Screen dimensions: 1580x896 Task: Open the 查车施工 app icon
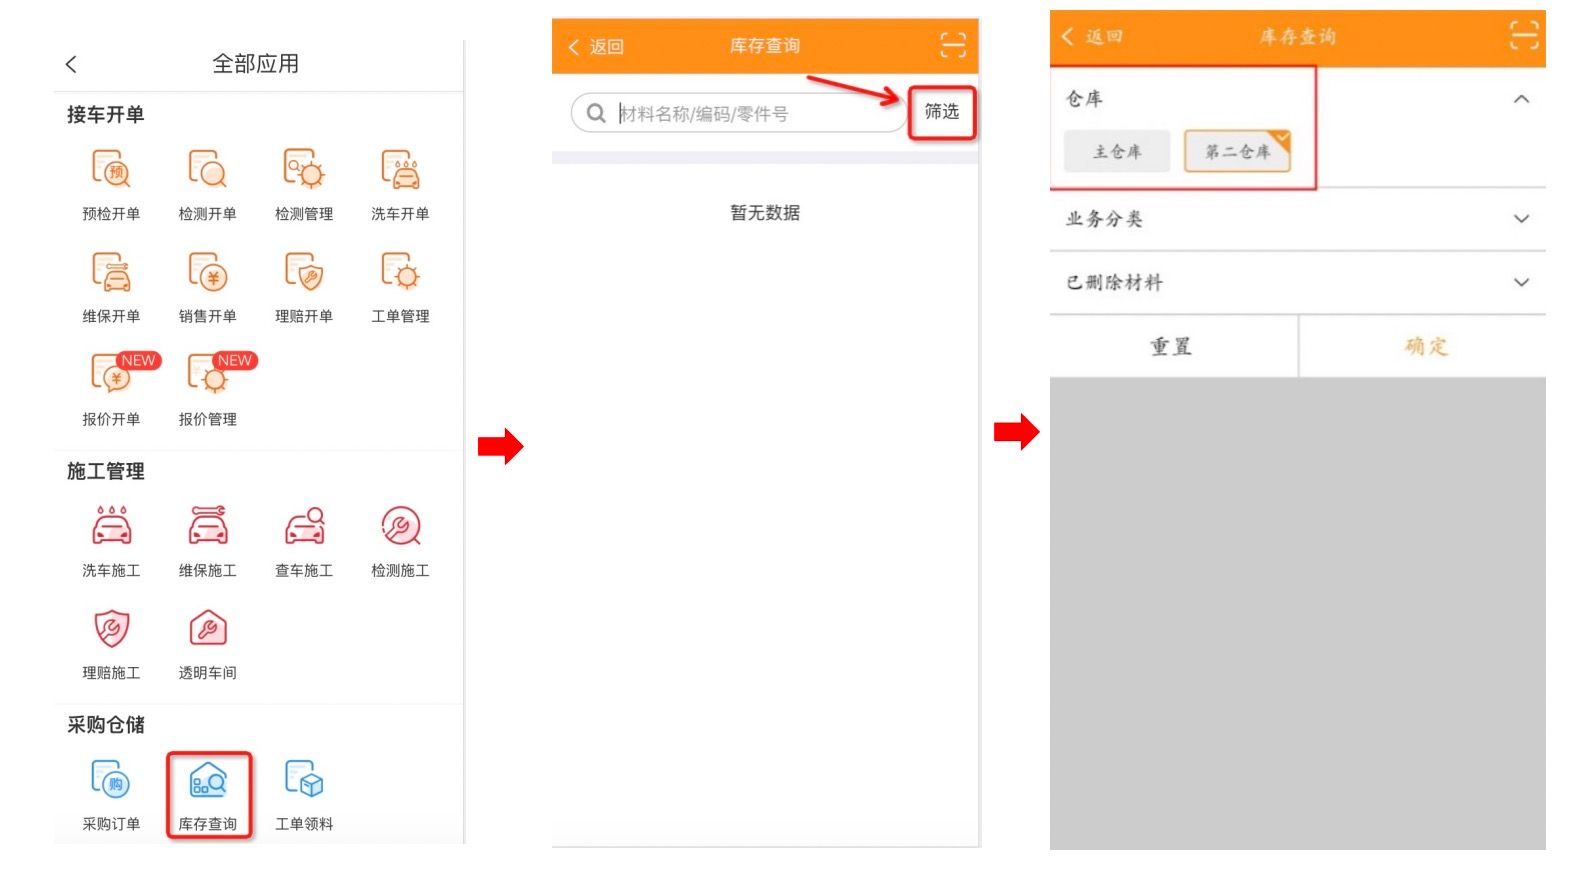click(x=304, y=526)
